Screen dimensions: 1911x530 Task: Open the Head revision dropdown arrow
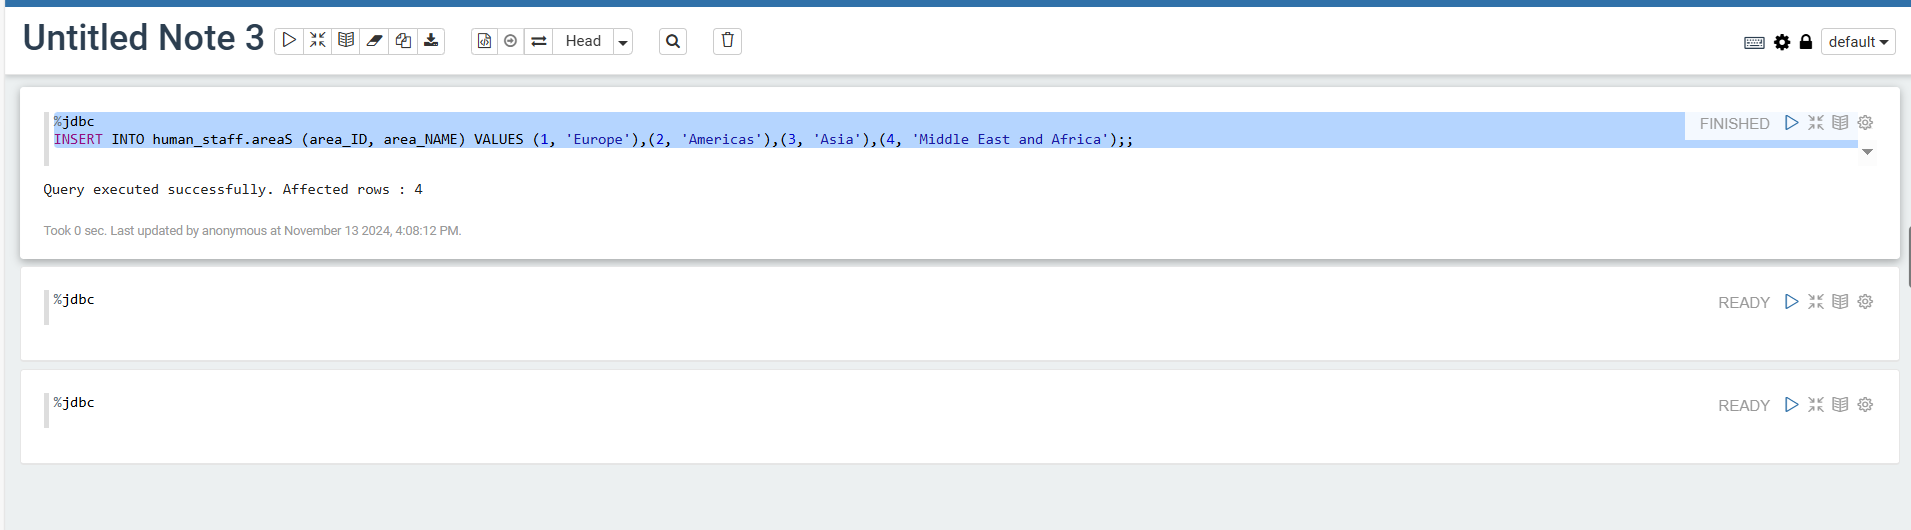coord(623,42)
